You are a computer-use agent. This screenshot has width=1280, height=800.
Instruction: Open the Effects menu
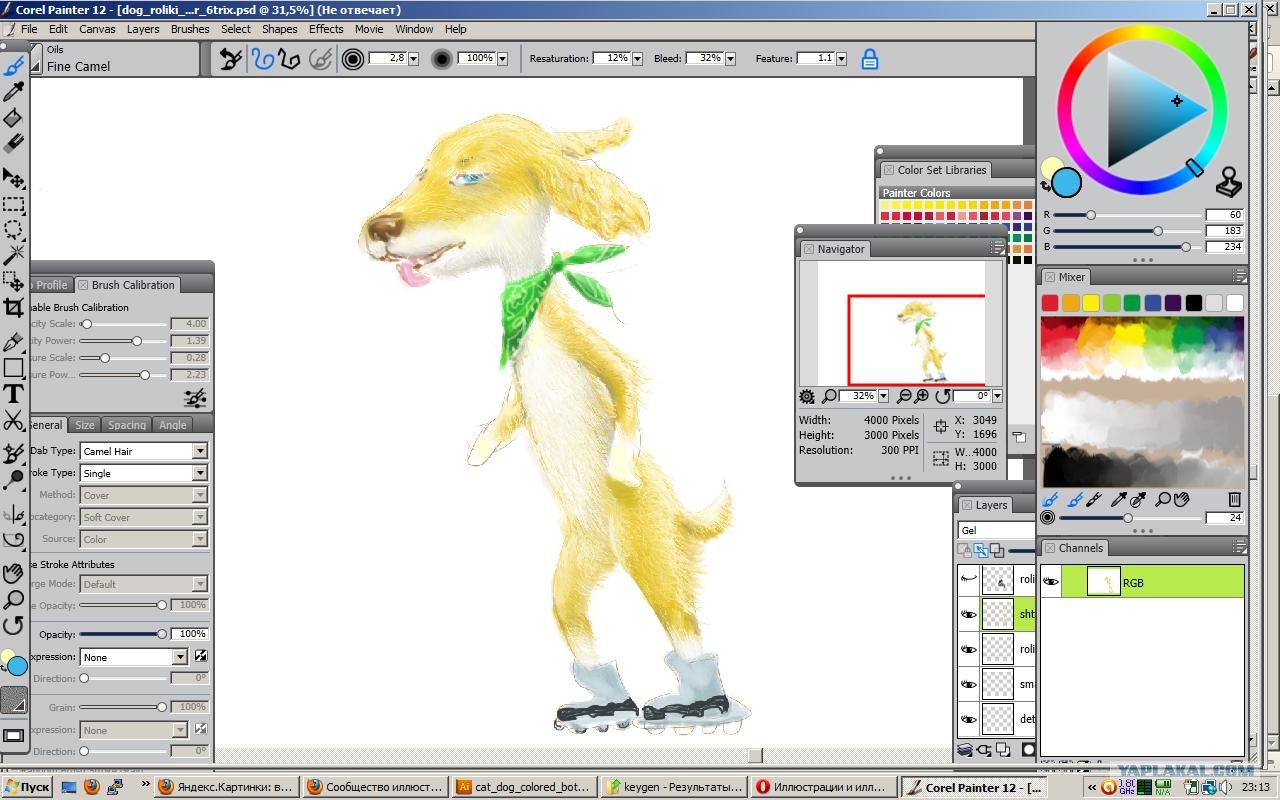tap(326, 29)
